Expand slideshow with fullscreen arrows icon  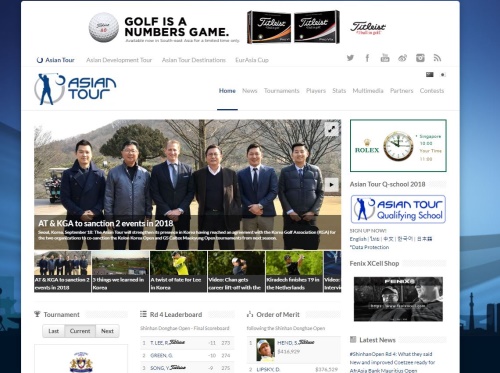click(x=332, y=129)
